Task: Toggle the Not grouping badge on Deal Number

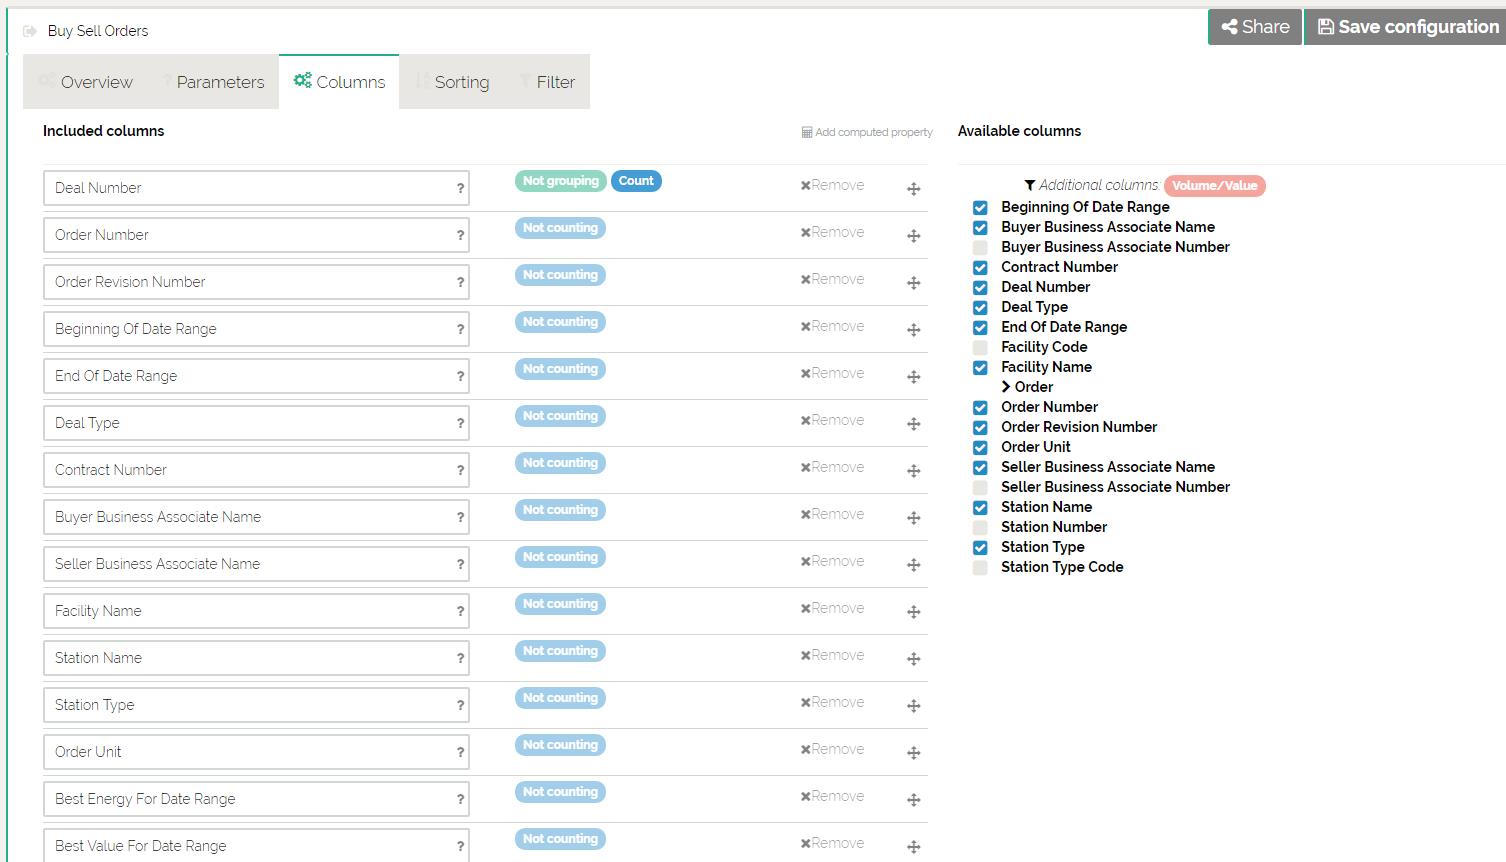Action: tap(560, 181)
